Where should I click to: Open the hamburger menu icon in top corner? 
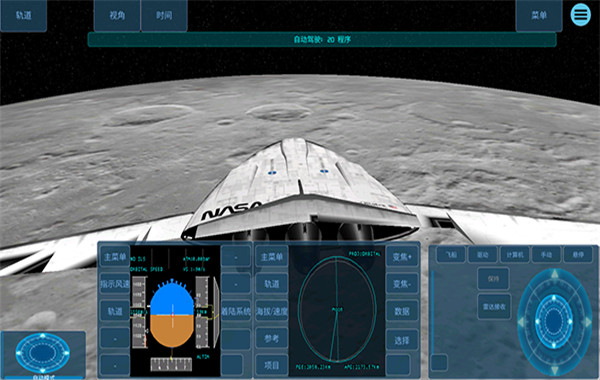[x=580, y=15]
